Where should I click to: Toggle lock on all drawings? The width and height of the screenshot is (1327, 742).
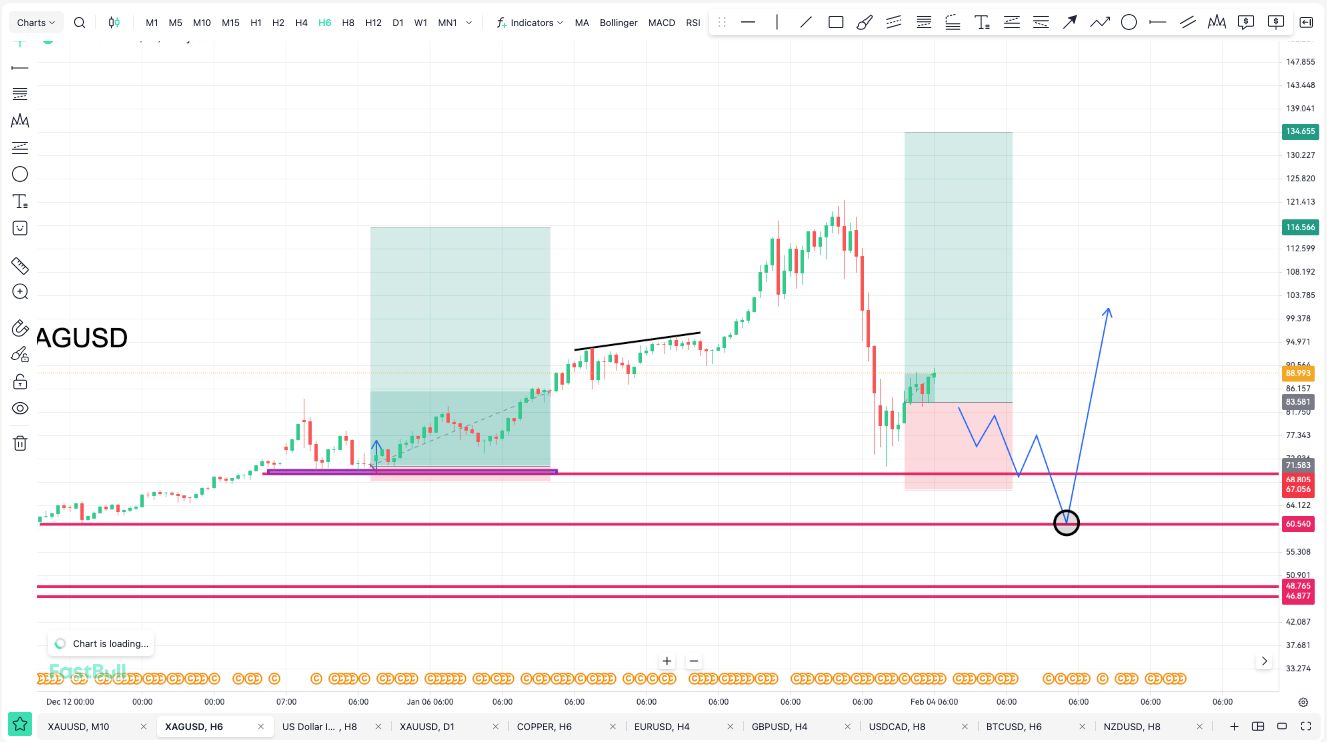click(19, 381)
